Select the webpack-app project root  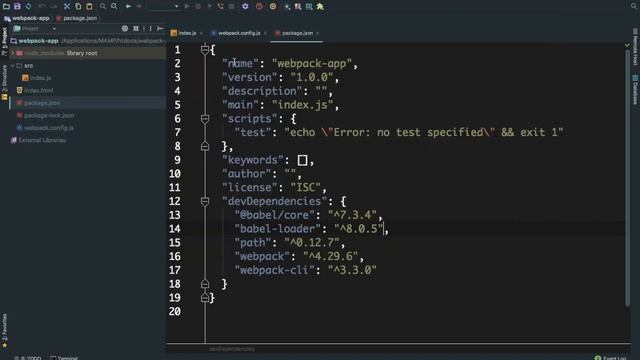(38, 41)
